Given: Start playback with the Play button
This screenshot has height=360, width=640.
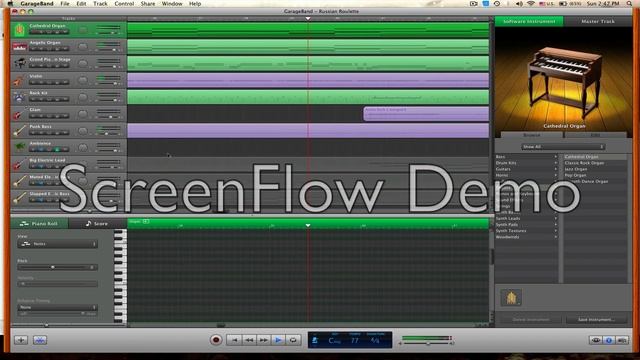Looking at the screenshot, I should [x=278, y=340].
